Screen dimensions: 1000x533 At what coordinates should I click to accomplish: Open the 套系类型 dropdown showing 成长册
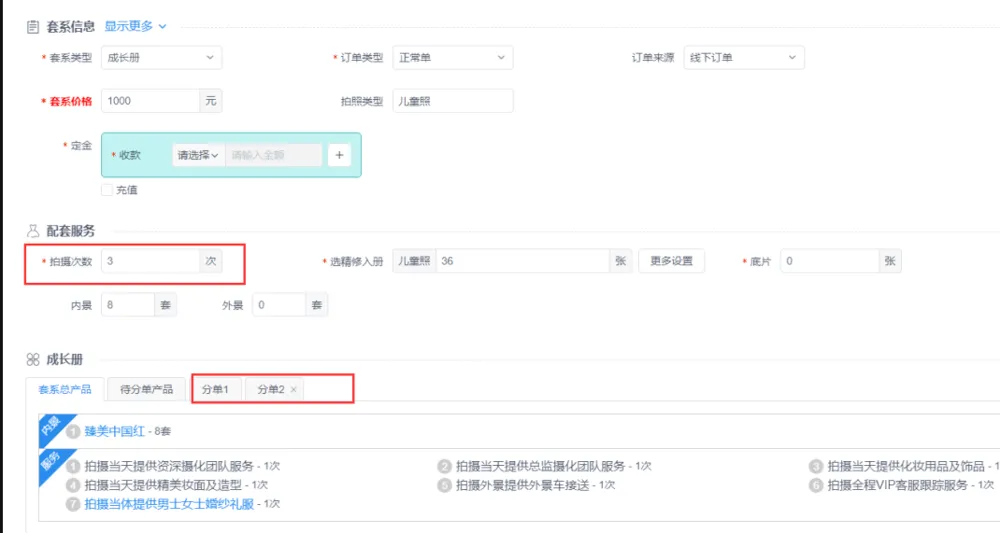tap(161, 58)
